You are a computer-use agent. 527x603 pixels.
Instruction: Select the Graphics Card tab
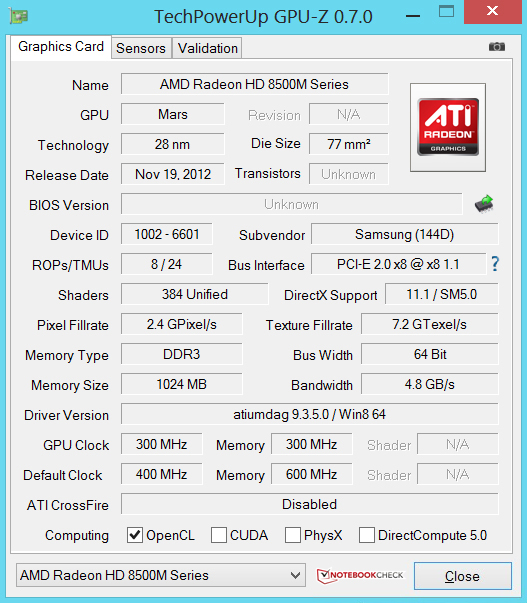coord(61,47)
